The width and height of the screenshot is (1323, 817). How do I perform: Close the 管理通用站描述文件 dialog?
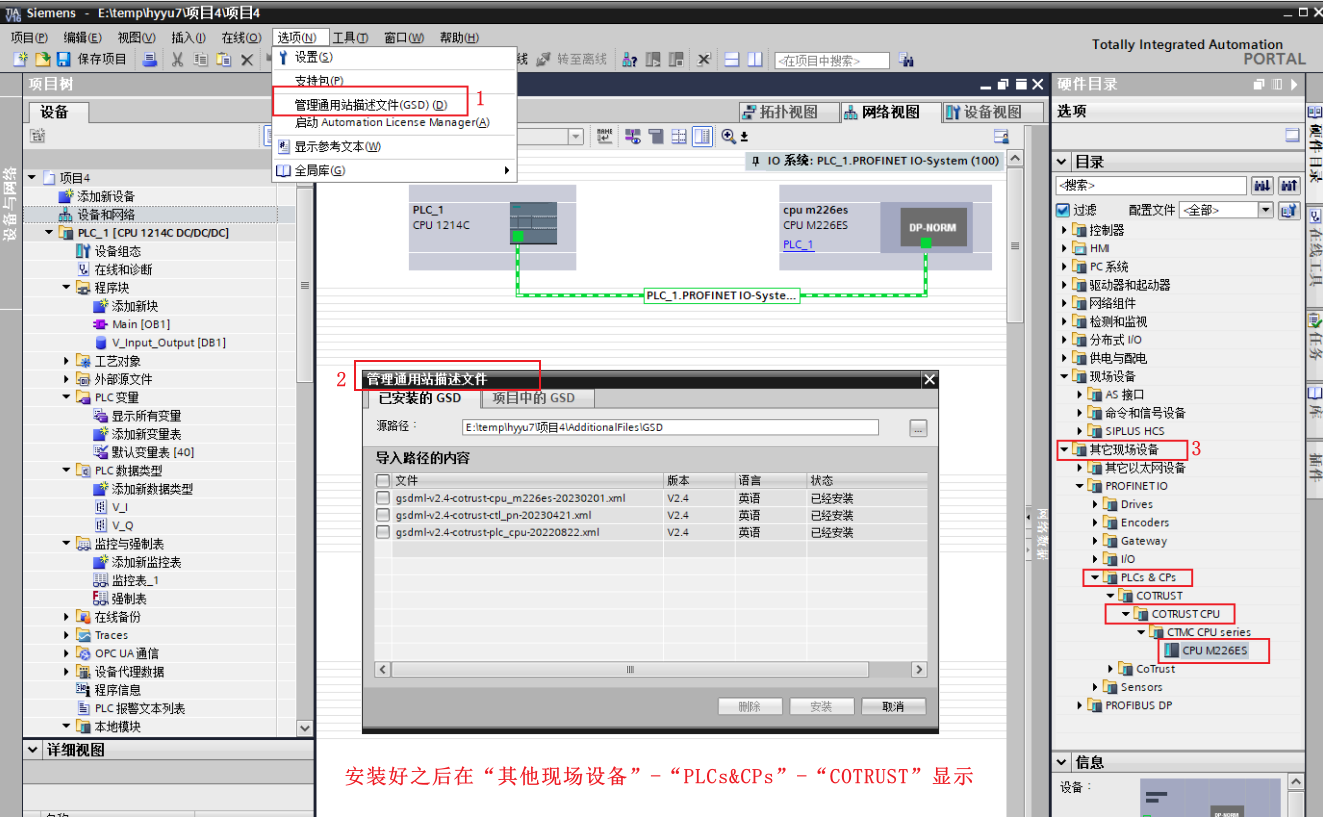929,379
